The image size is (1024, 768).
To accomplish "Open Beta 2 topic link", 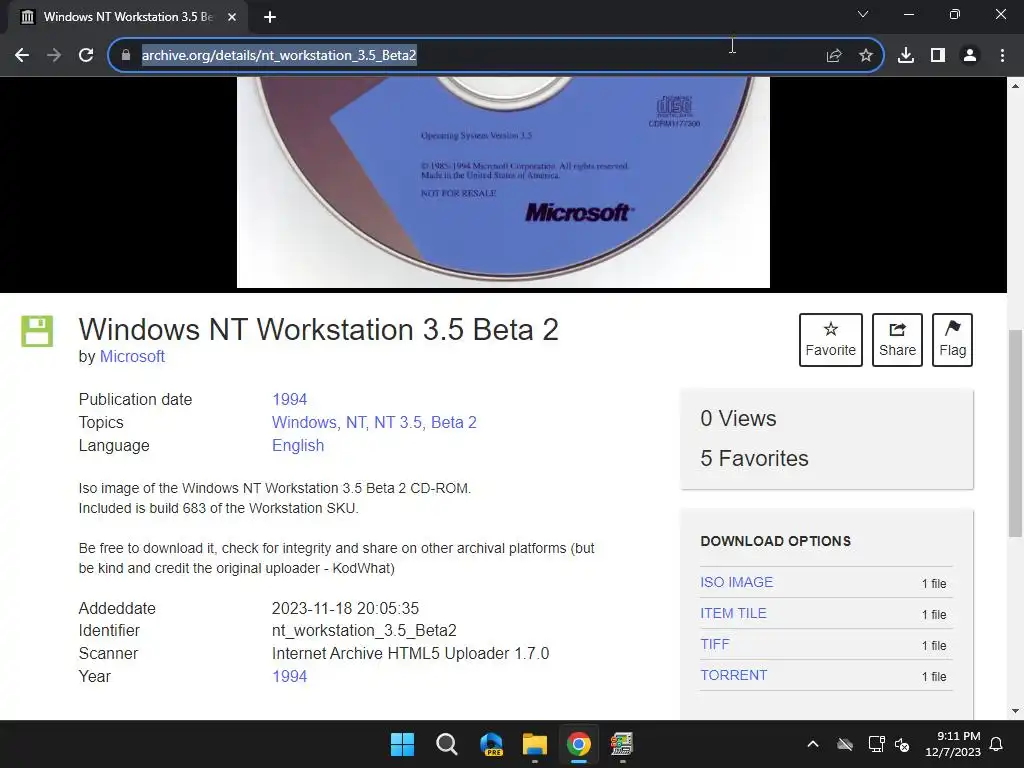I will pyautogui.click(x=454, y=423).
